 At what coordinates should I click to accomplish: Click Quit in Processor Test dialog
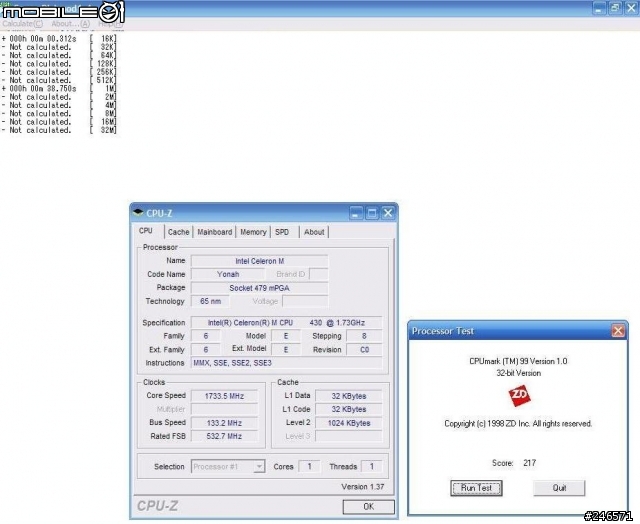click(559, 488)
